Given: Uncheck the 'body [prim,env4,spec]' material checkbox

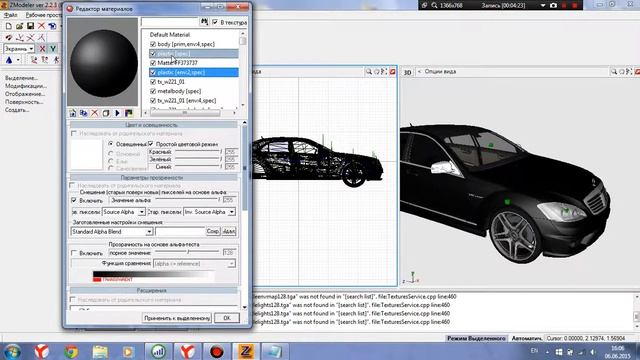Looking at the screenshot, I should pos(153,44).
